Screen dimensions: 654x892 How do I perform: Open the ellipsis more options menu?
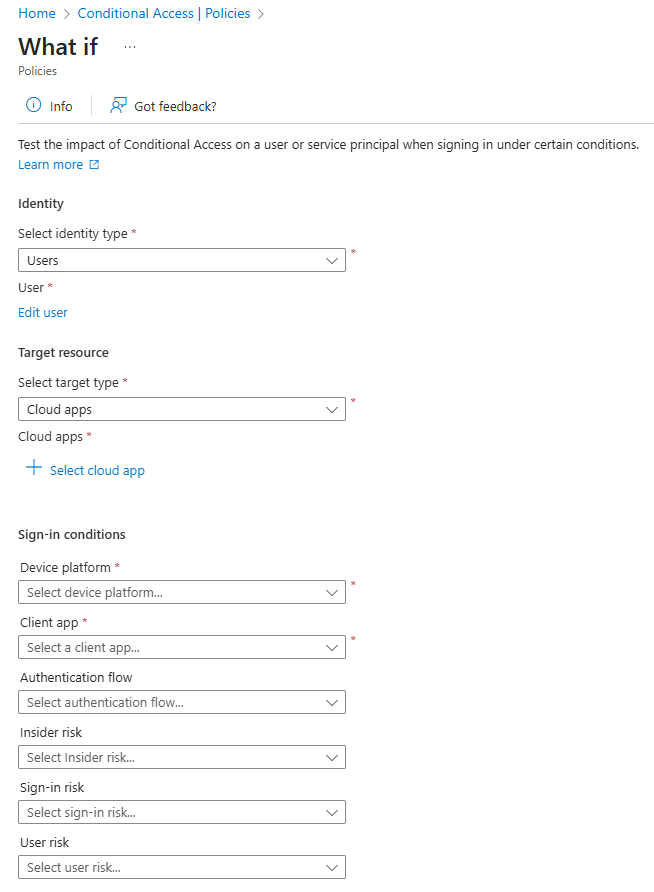click(x=130, y=47)
